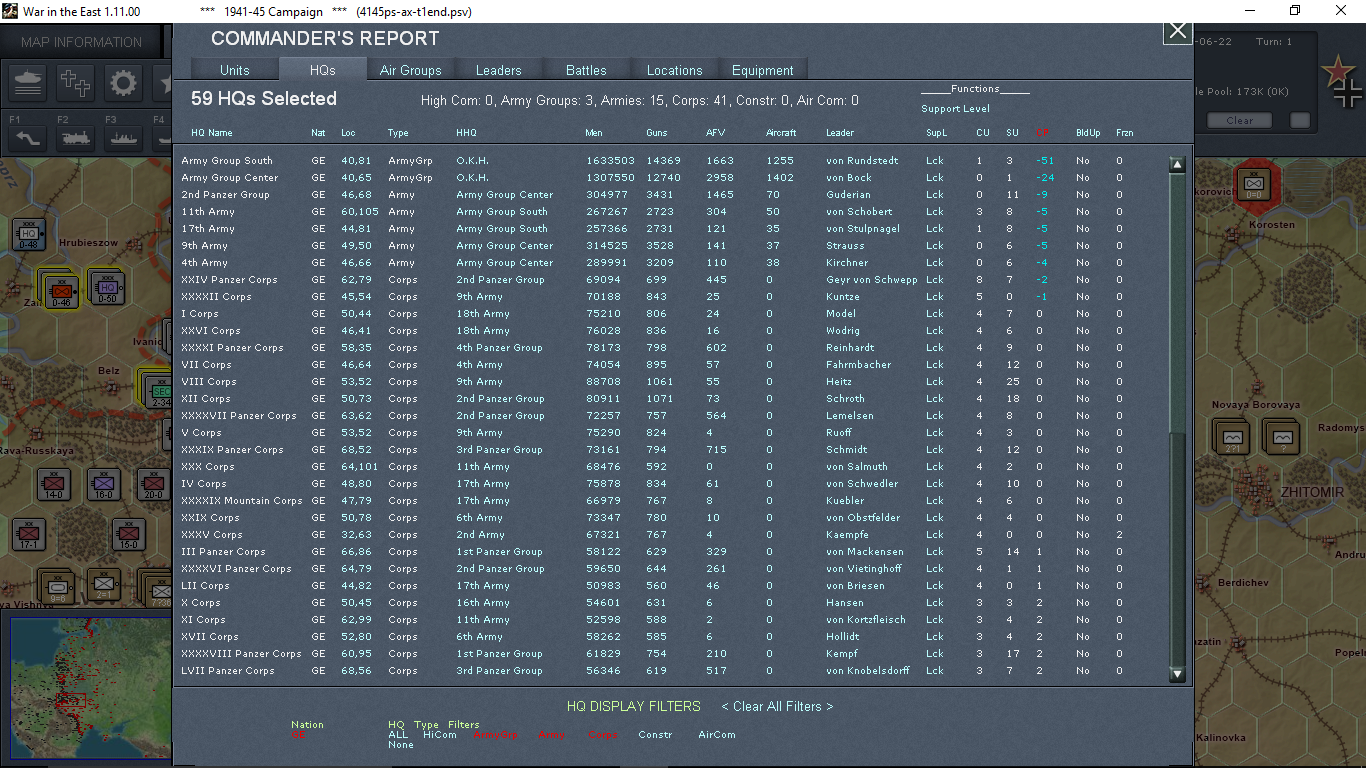1366x768 pixels.
Task: Toggle the AirCom HQ type filter
Action: [717, 735]
